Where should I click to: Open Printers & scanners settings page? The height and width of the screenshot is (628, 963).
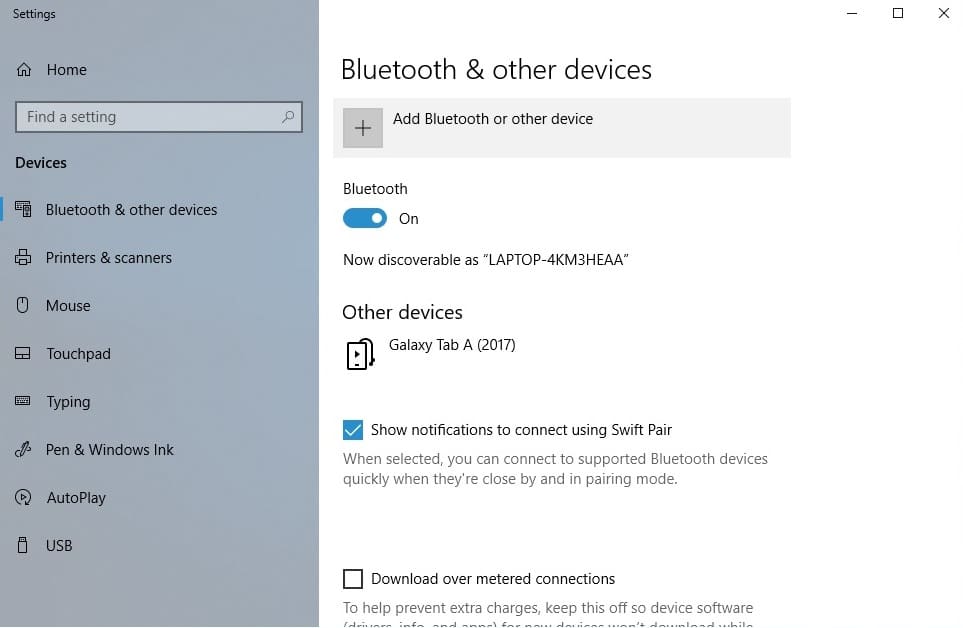[x=109, y=258]
